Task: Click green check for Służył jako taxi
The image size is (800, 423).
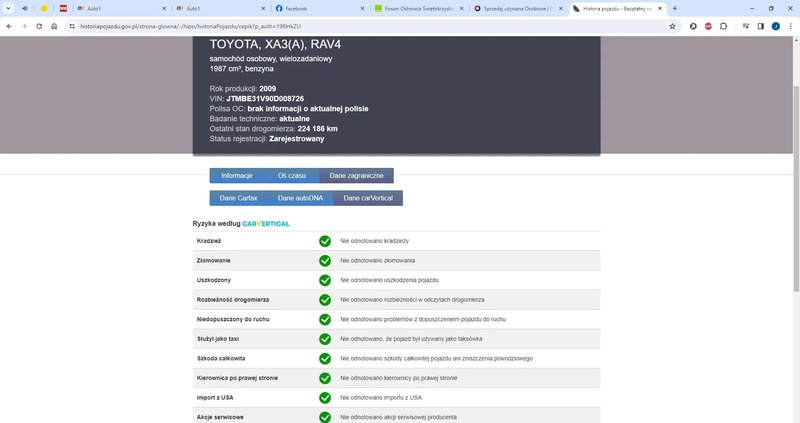Action: pyautogui.click(x=325, y=339)
